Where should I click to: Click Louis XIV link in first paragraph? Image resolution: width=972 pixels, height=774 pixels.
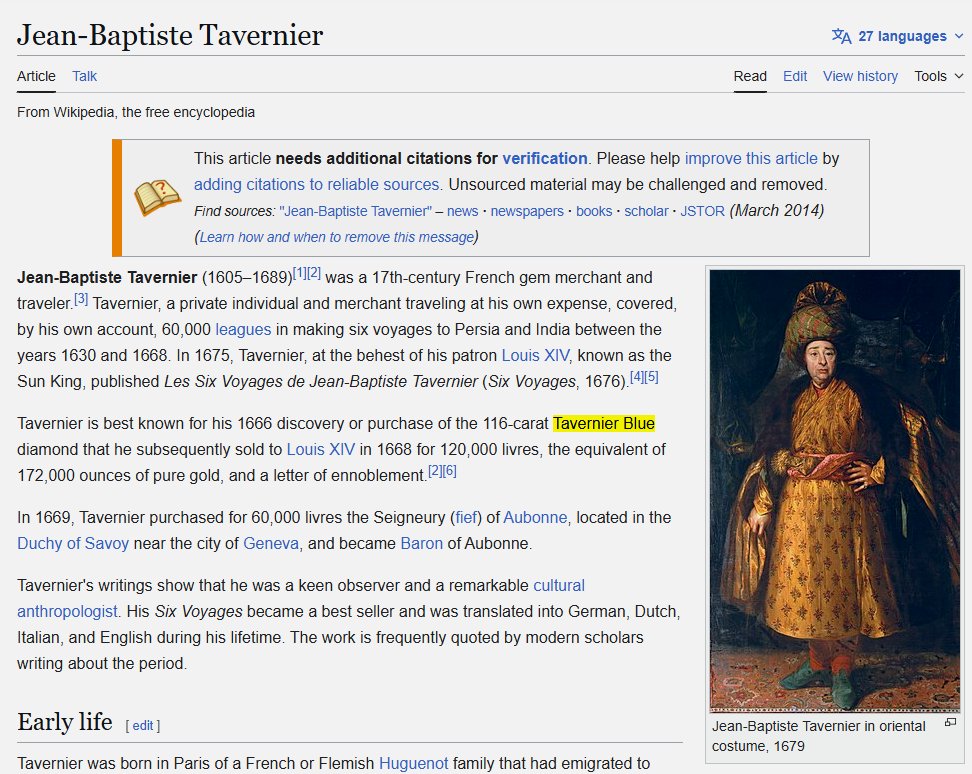(x=536, y=356)
